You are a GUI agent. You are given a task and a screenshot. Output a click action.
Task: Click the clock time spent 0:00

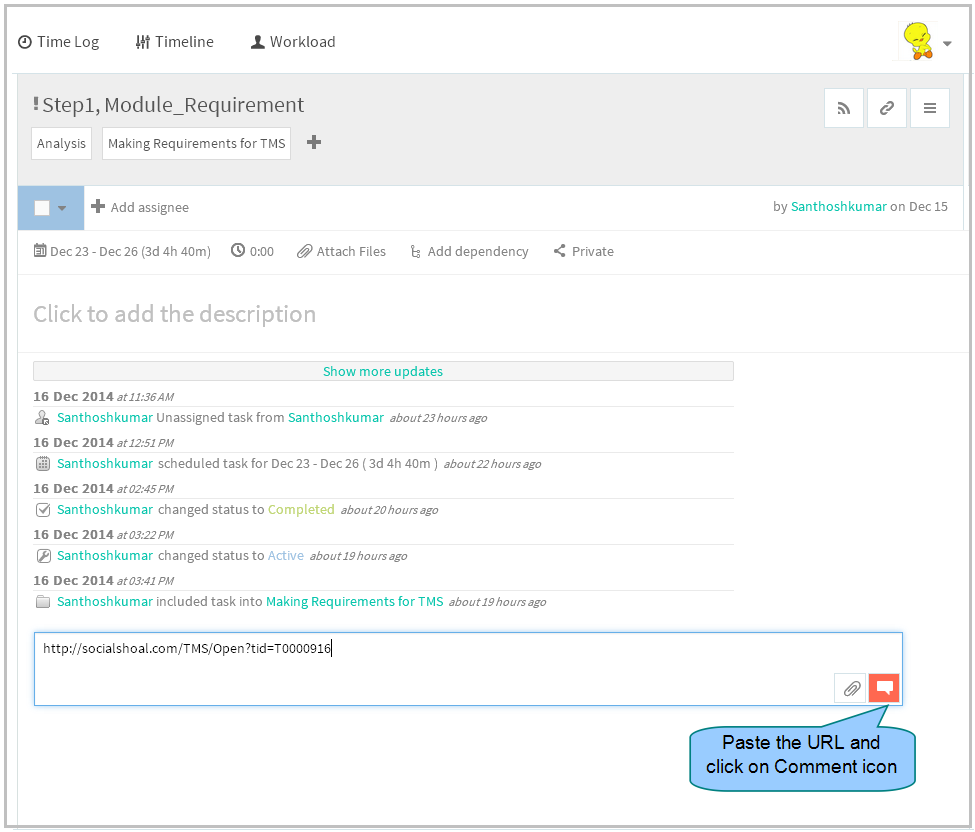(x=252, y=251)
